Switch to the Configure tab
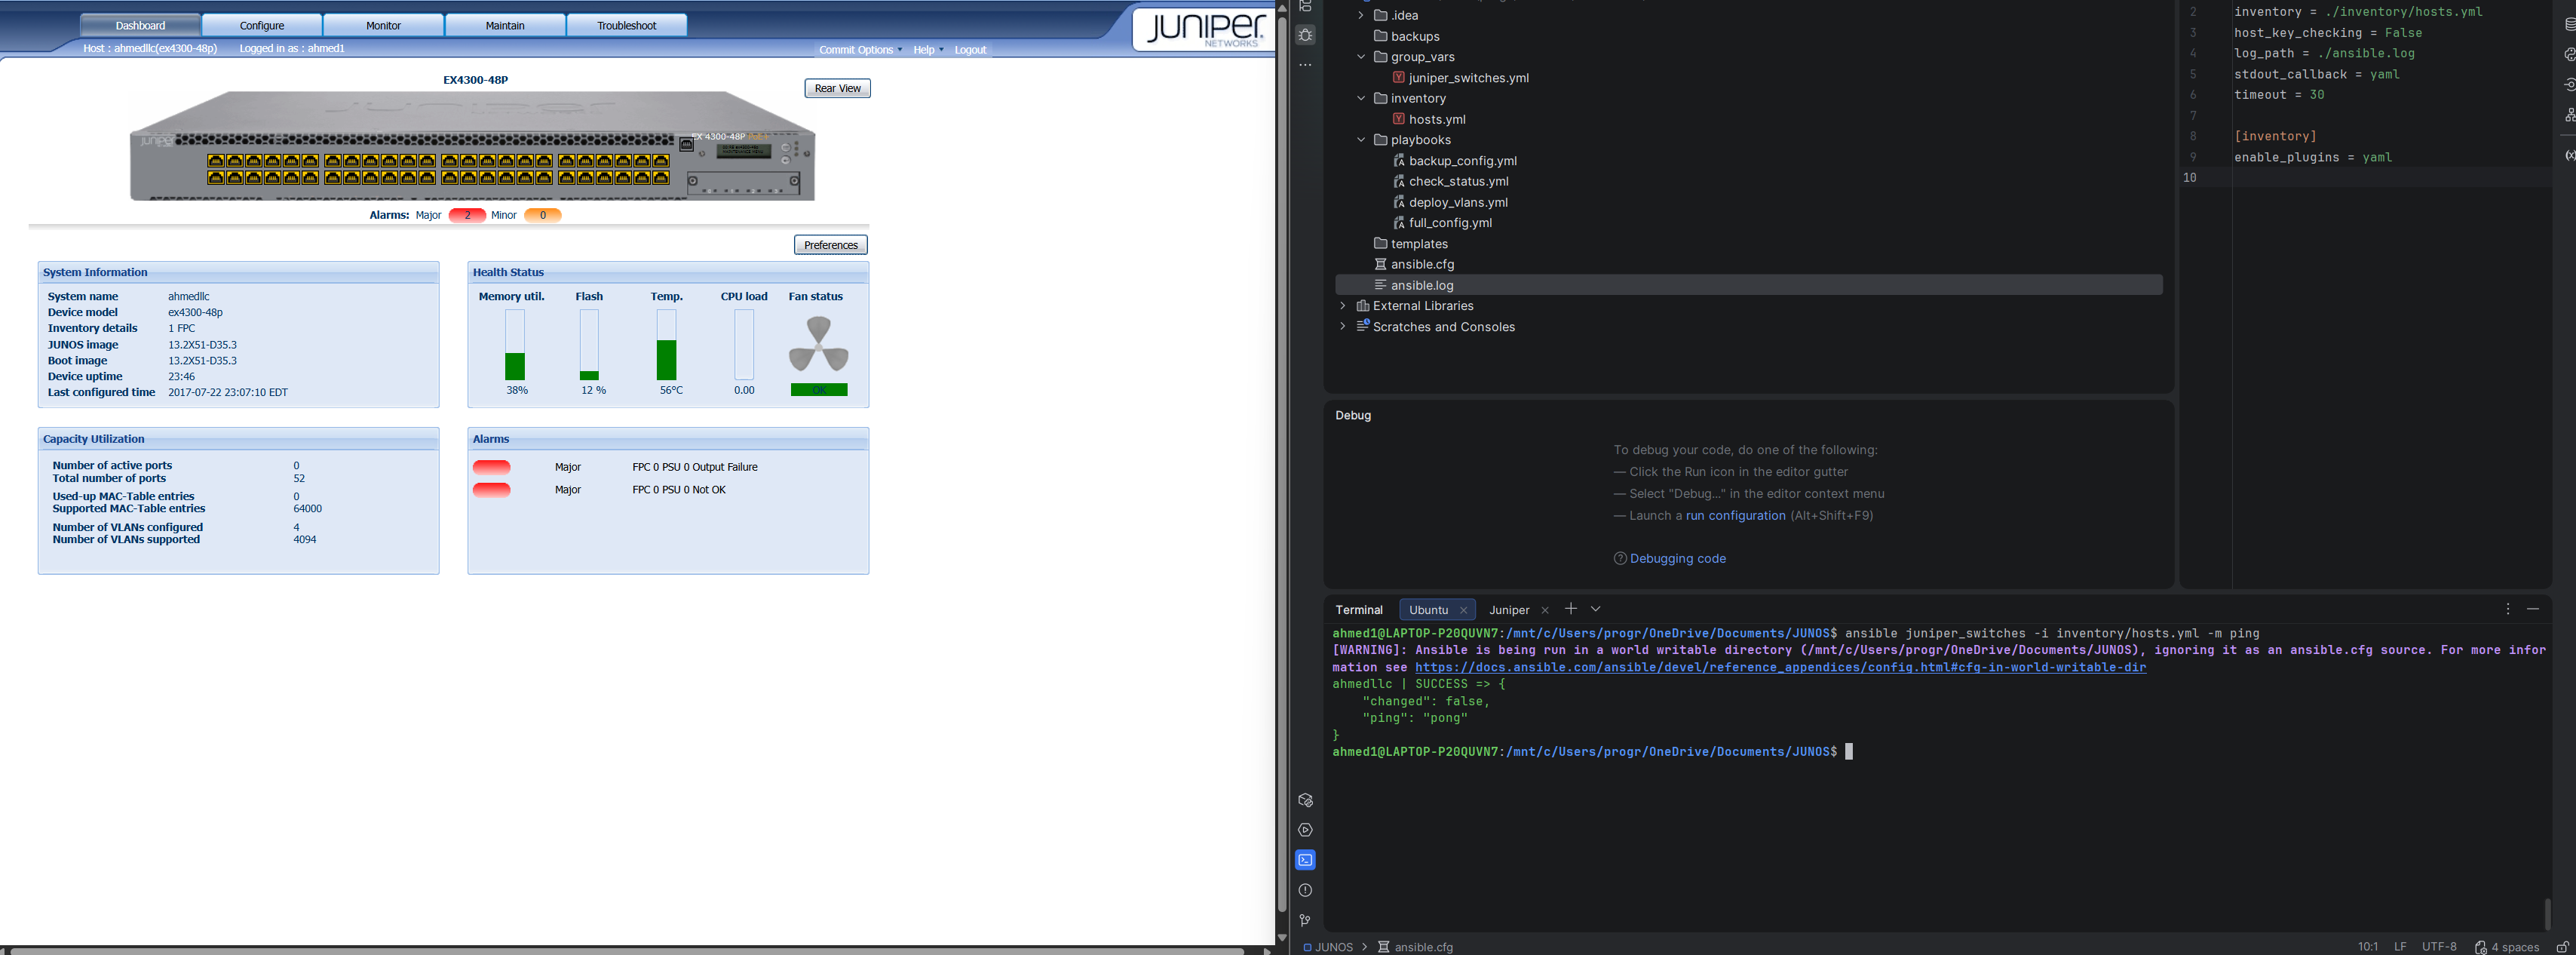This screenshot has height=955, width=2576. (x=262, y=25)
